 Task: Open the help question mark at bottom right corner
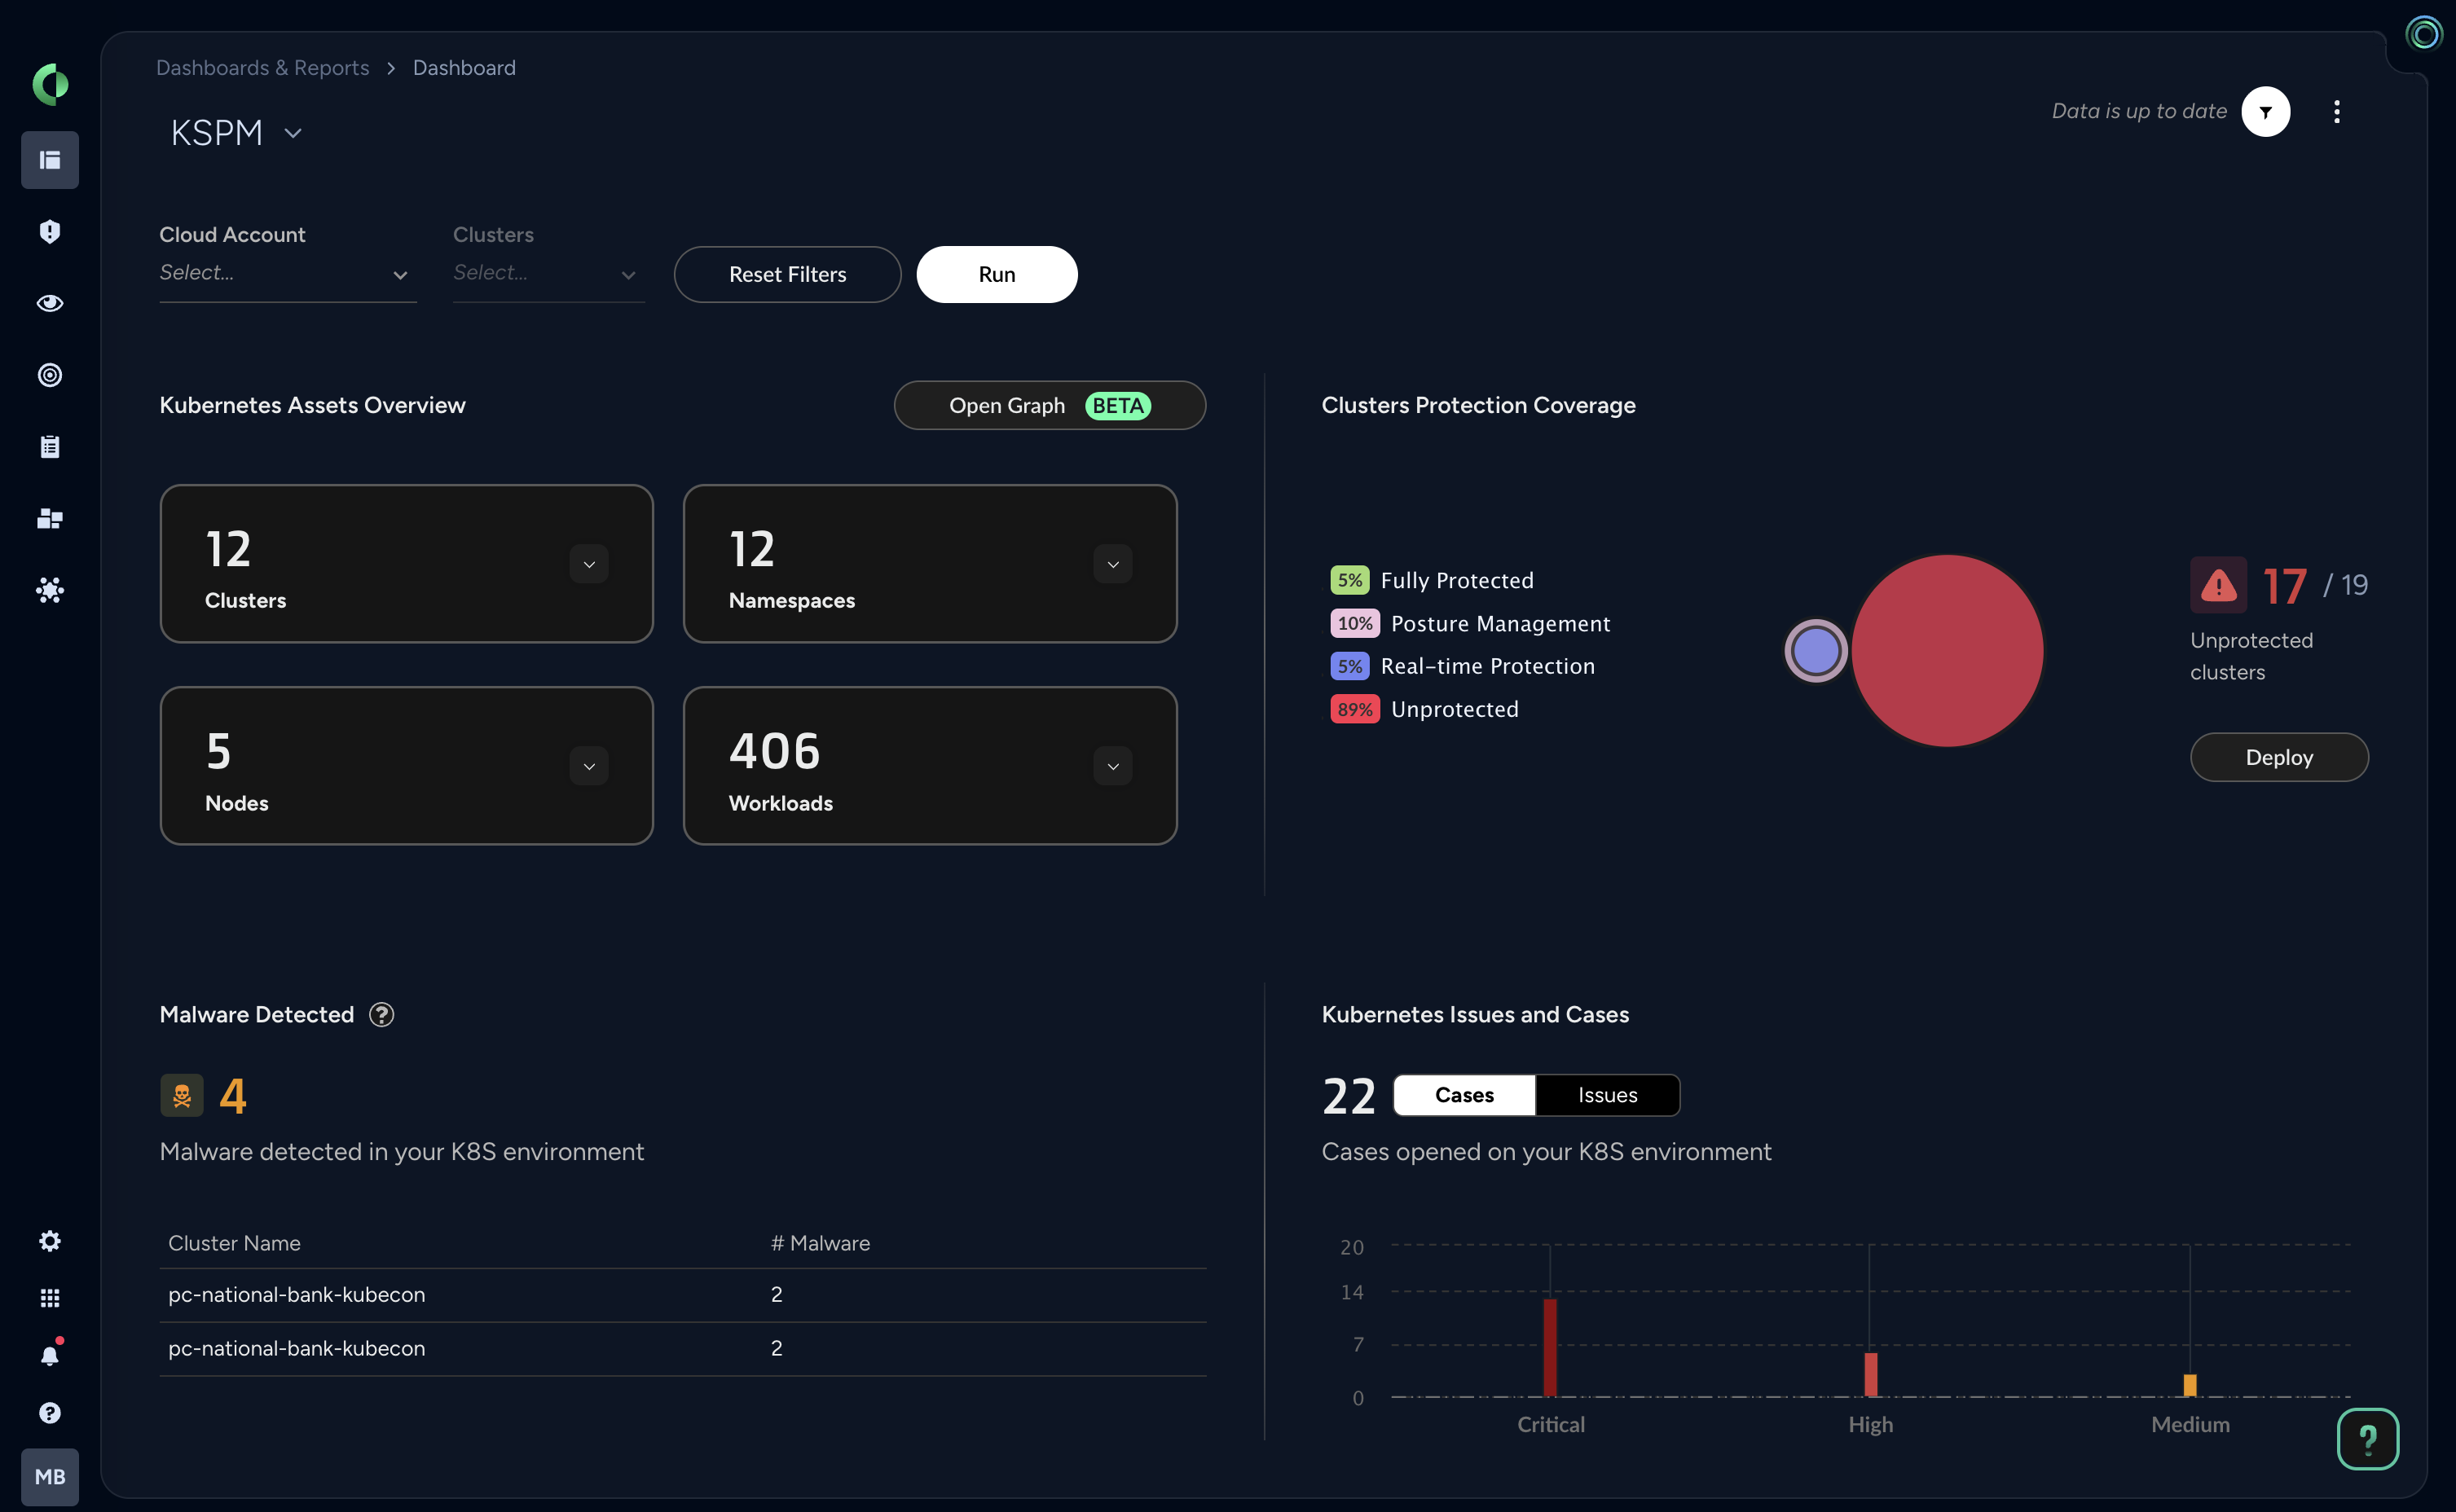click(2367, 1438)
